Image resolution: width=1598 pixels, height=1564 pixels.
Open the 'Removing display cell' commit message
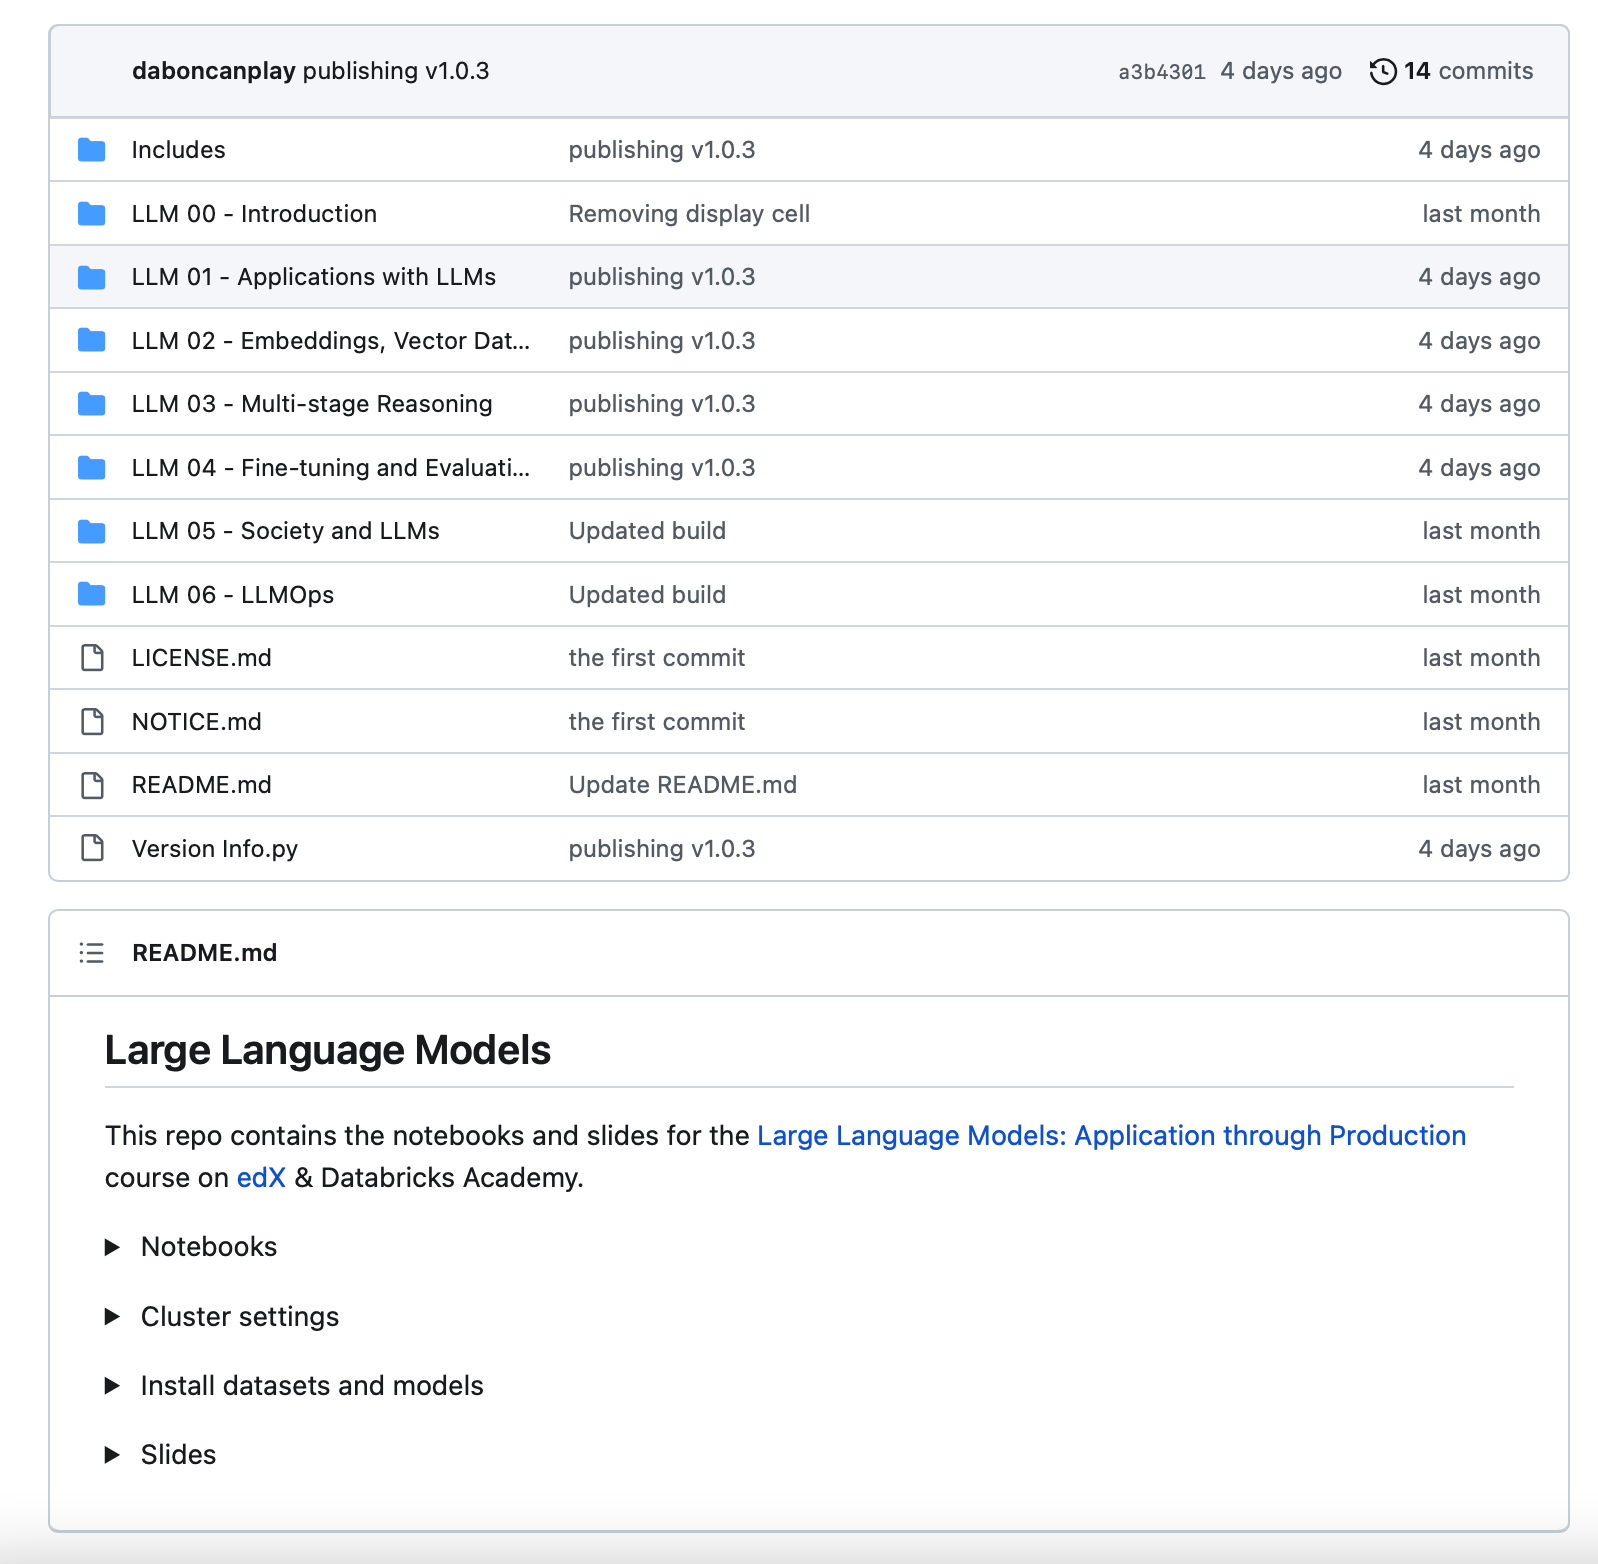click(689, 214)
